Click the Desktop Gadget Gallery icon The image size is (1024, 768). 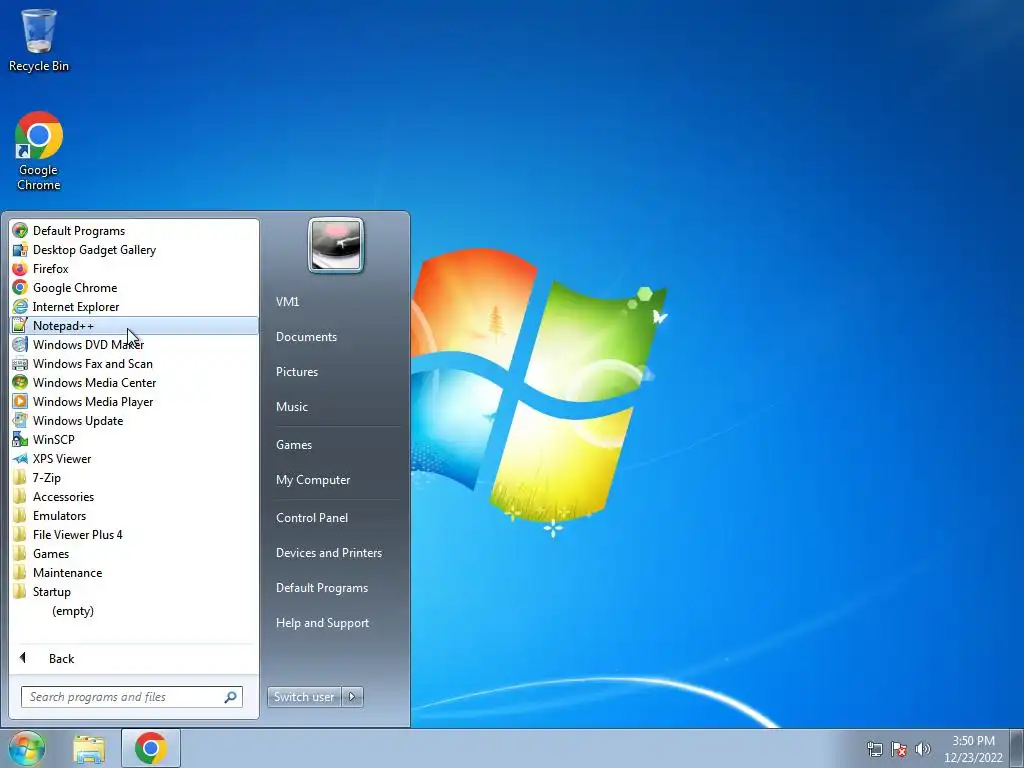[20, 249]
